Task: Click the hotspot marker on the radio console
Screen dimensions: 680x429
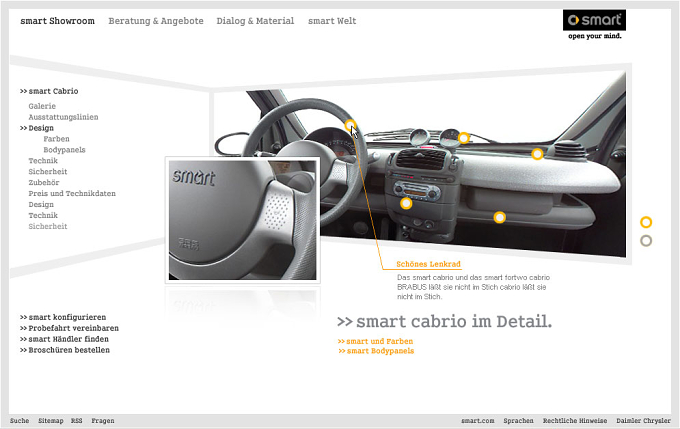Action: coord(406,203)
